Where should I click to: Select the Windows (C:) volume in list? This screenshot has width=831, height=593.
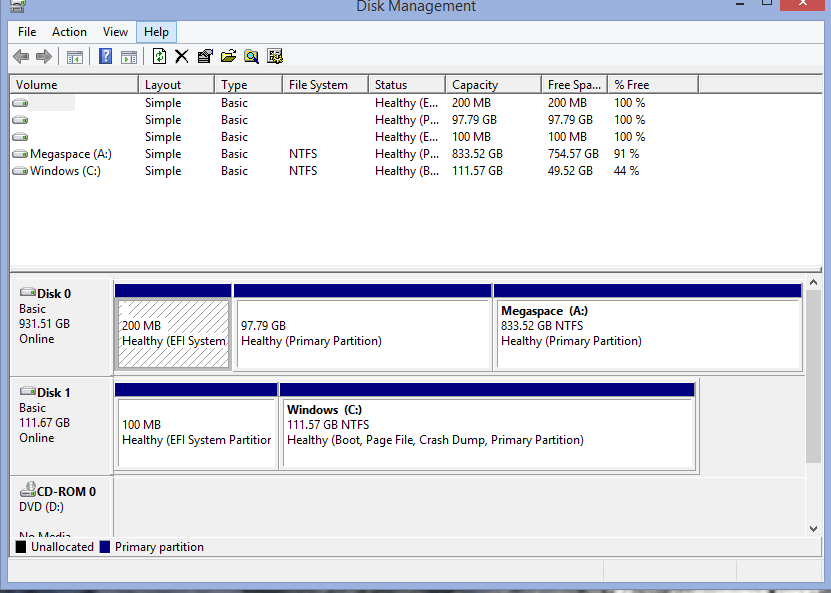65,171
